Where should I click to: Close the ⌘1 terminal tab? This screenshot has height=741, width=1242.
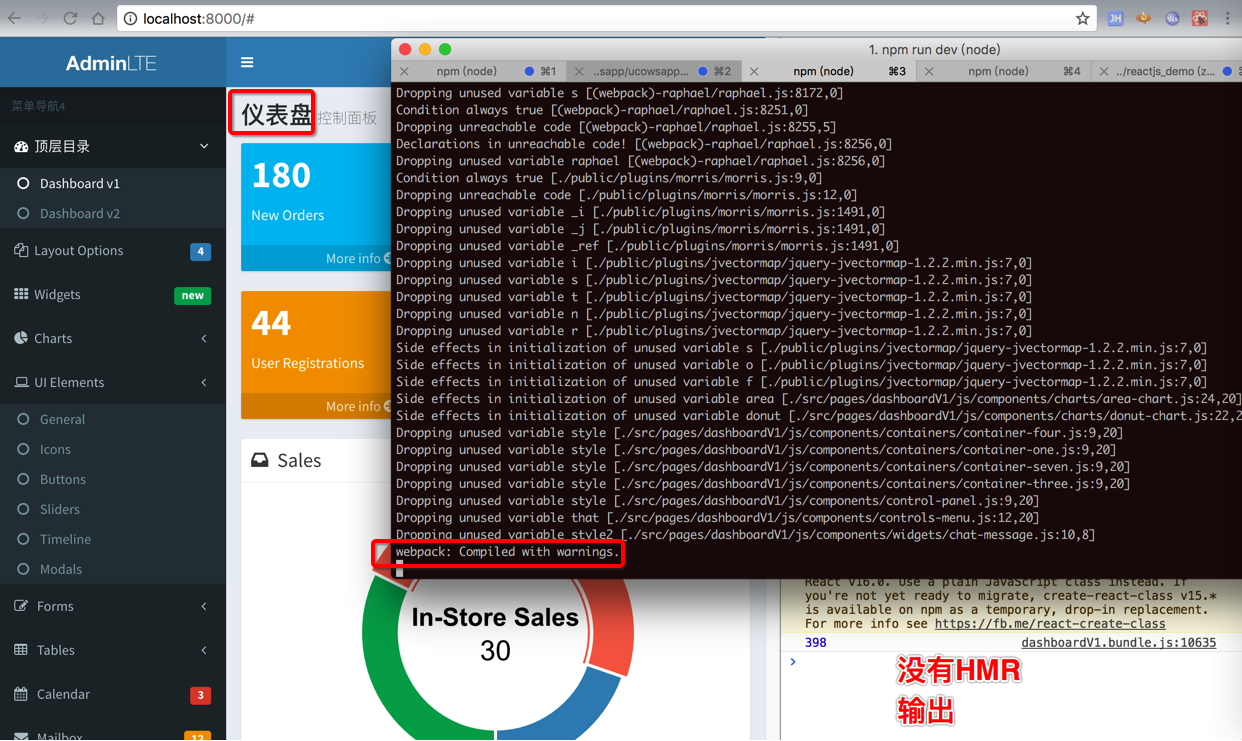(404, 72)
